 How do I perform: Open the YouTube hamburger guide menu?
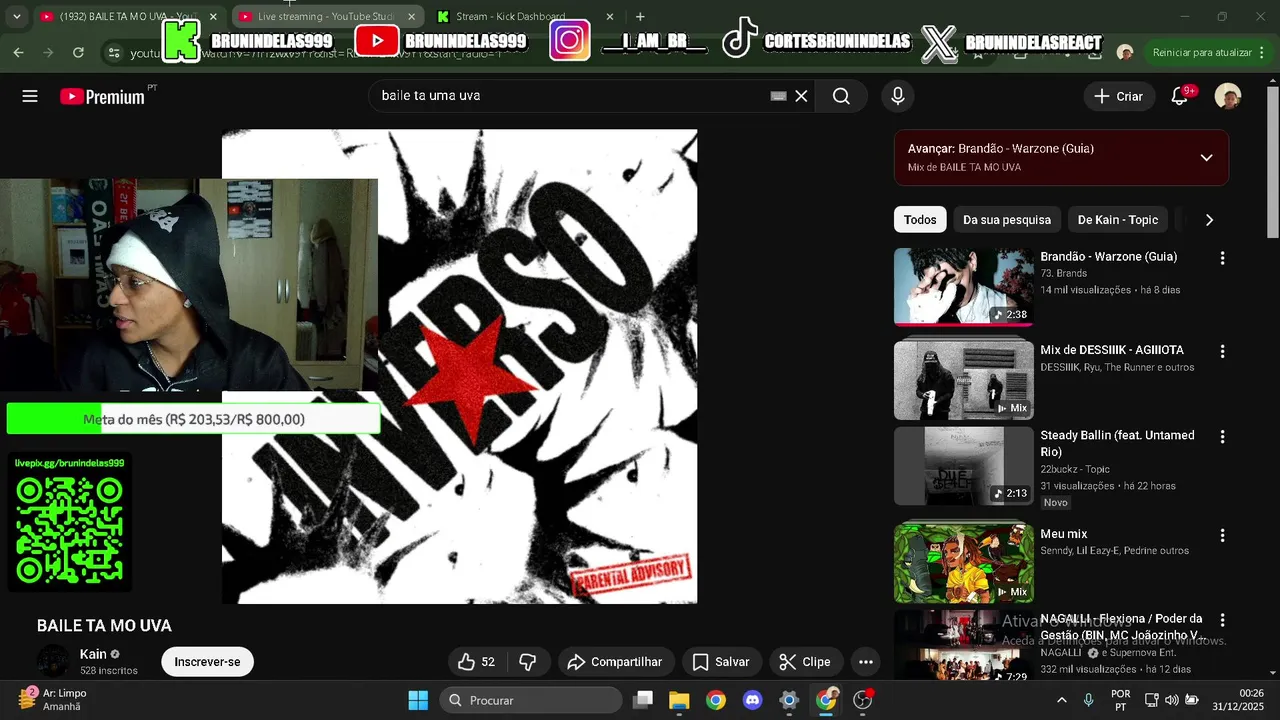[x=30, y=96]
